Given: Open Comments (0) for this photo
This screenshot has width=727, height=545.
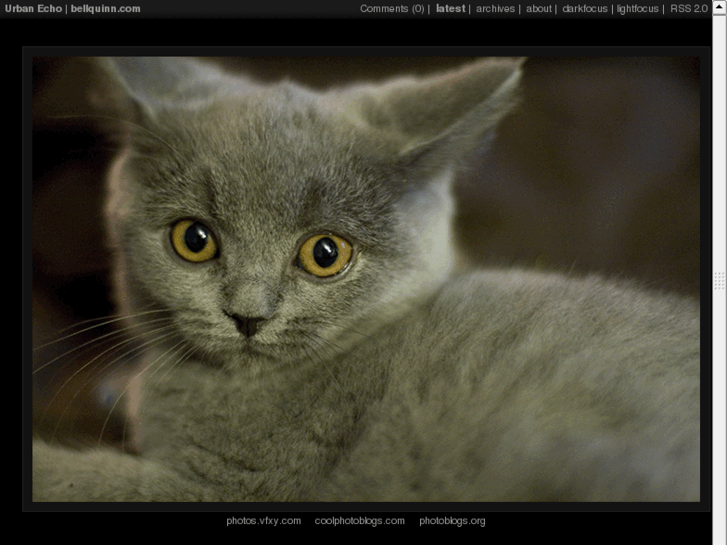Looking at the screenshot, I should [x=391, y=9].
